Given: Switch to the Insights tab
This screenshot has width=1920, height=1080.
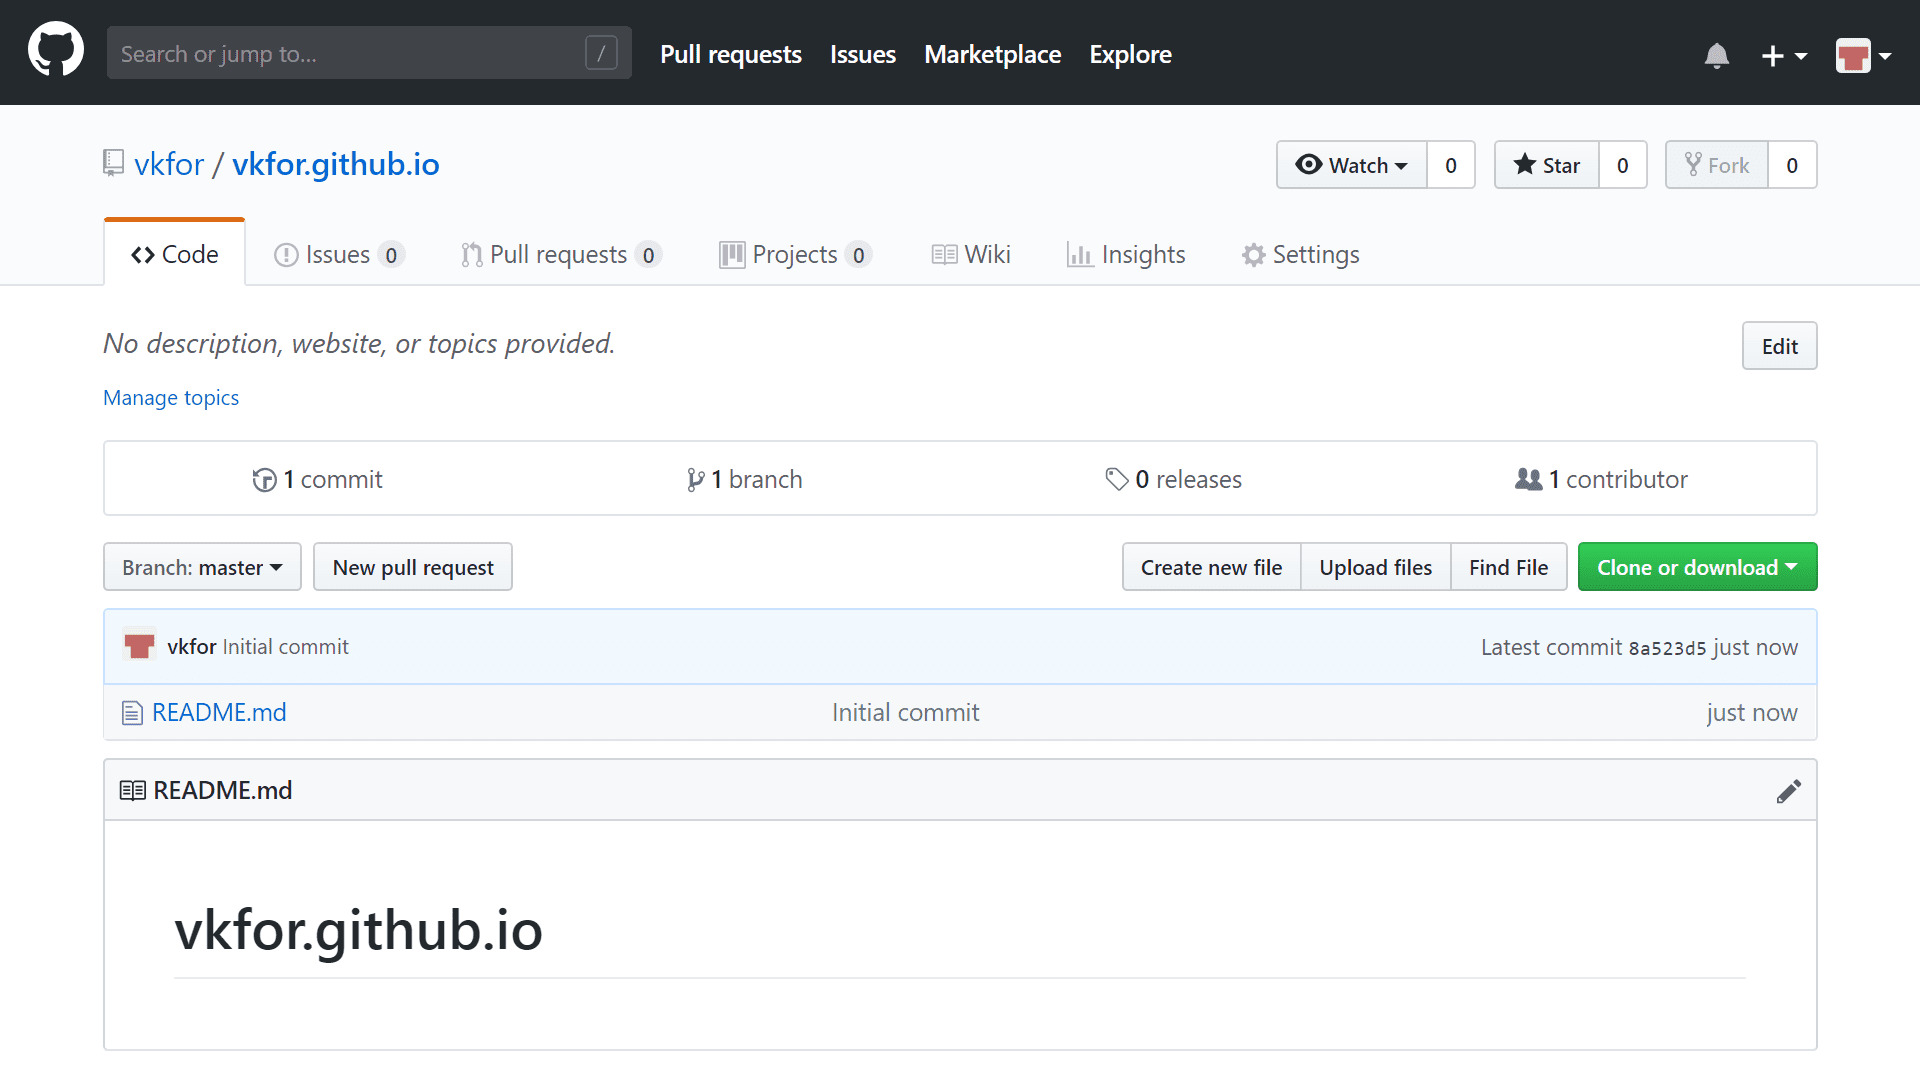Looking at the screenshot, I should coord(1126,255).
